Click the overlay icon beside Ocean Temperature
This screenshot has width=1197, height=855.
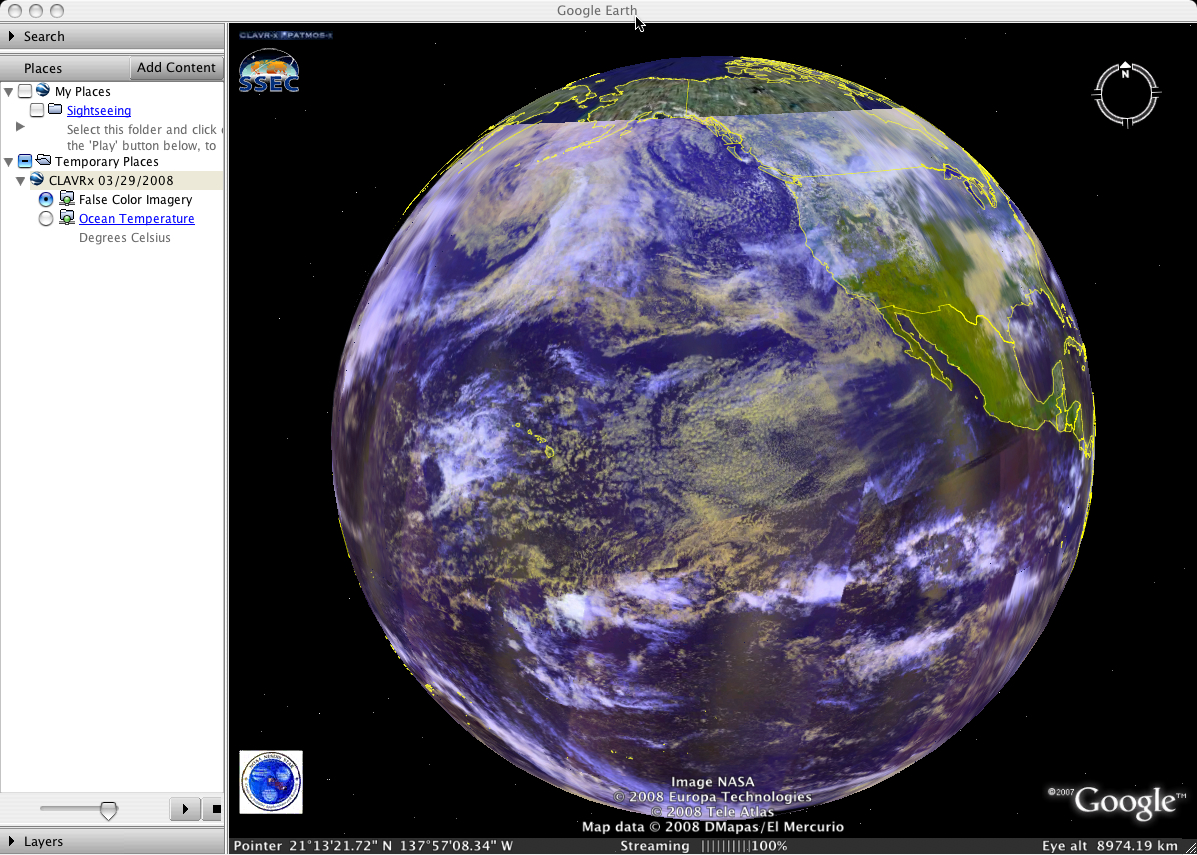(66, 218)
